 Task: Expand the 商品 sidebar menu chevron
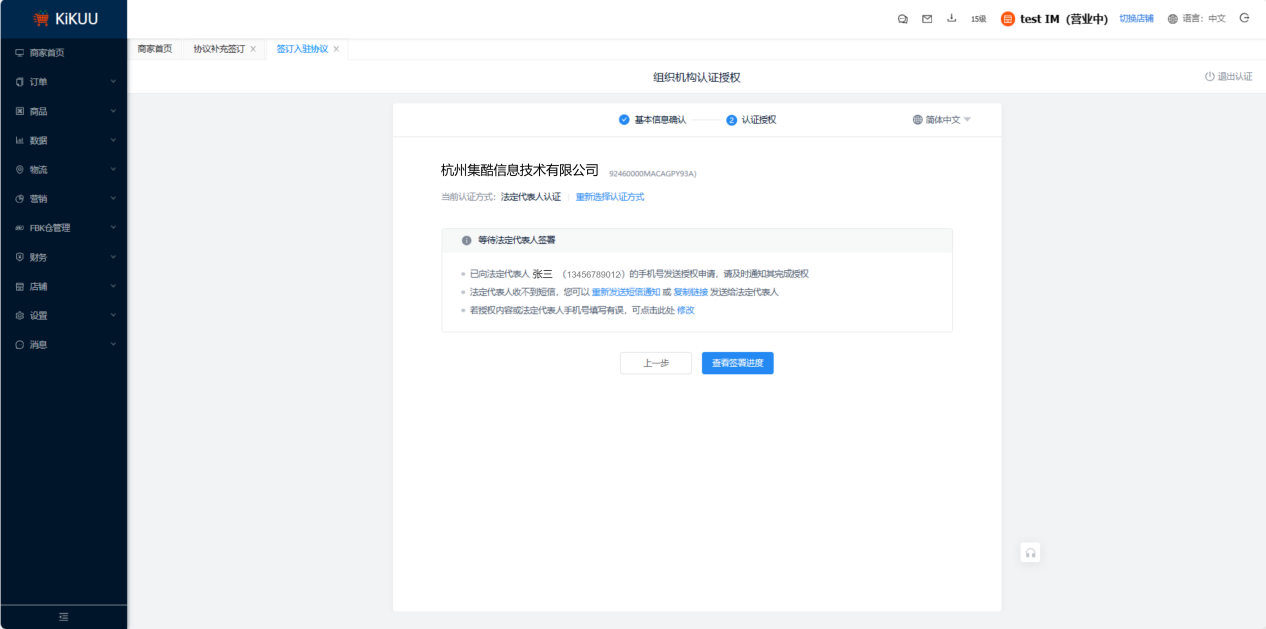coord(113,111)
